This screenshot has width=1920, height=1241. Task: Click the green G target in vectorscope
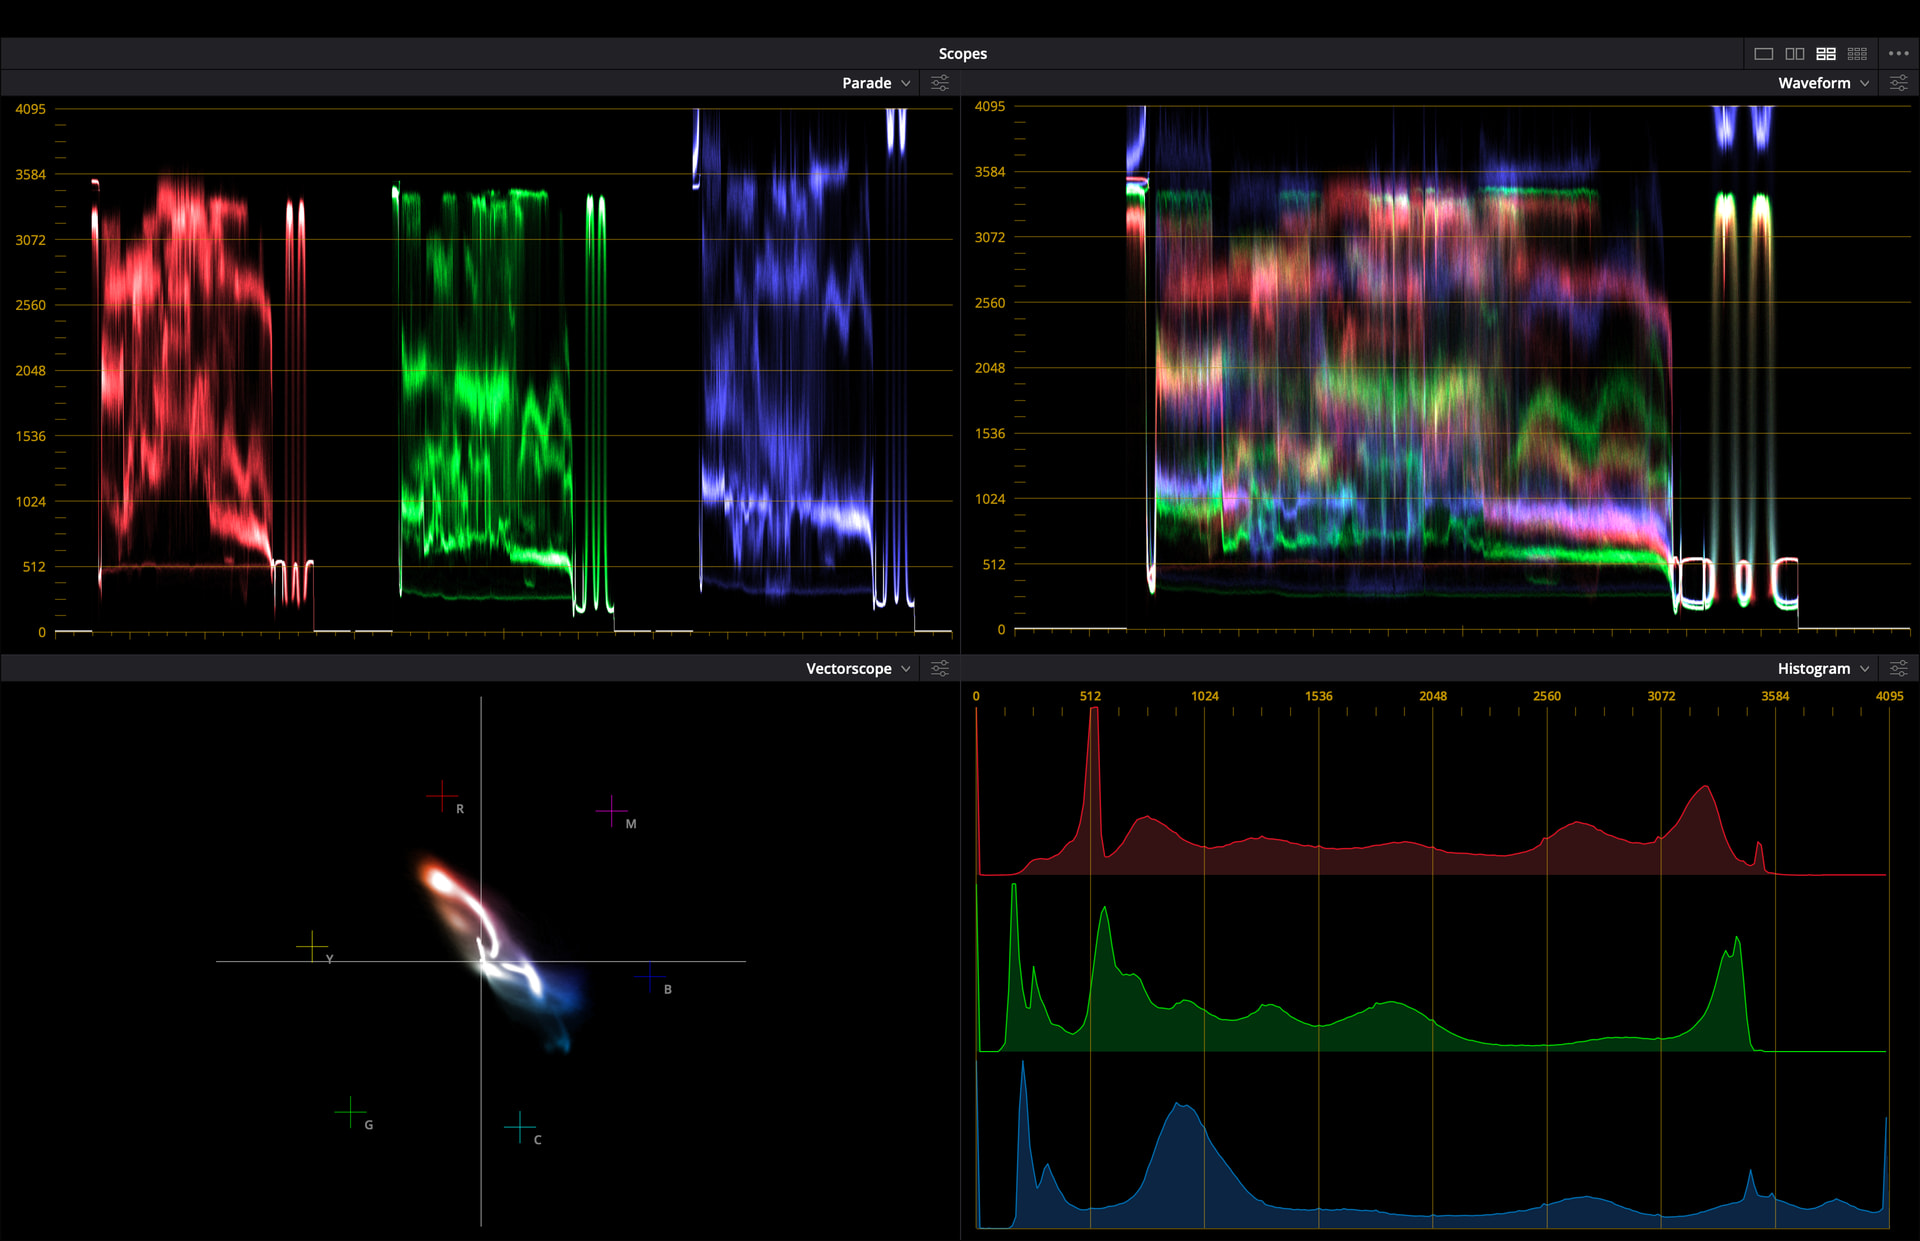(x=350, y=1111)
